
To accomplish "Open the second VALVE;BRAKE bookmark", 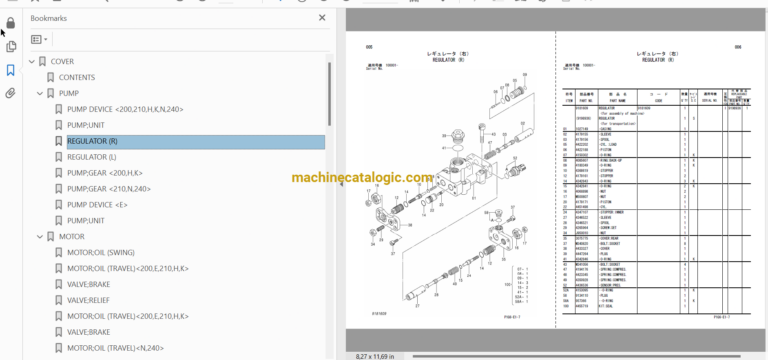I will click(x=89, y=332).
